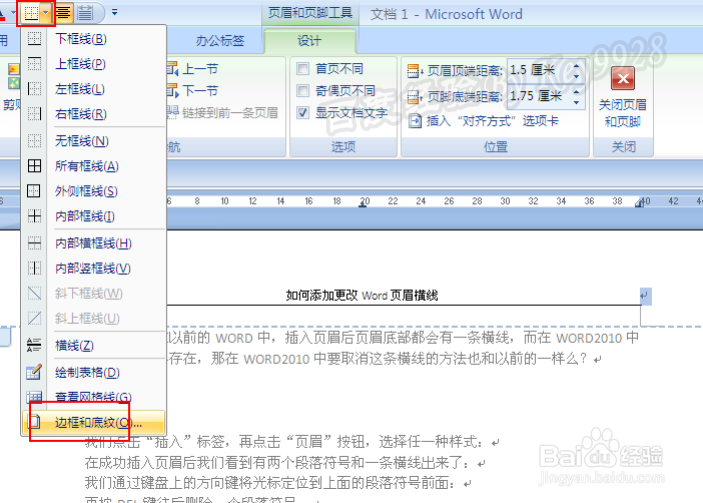The image size is (703, 503).
Task: Click 链接到前一条页眉 link to previous
Action: pyautogui.click(x=223, y=112)
